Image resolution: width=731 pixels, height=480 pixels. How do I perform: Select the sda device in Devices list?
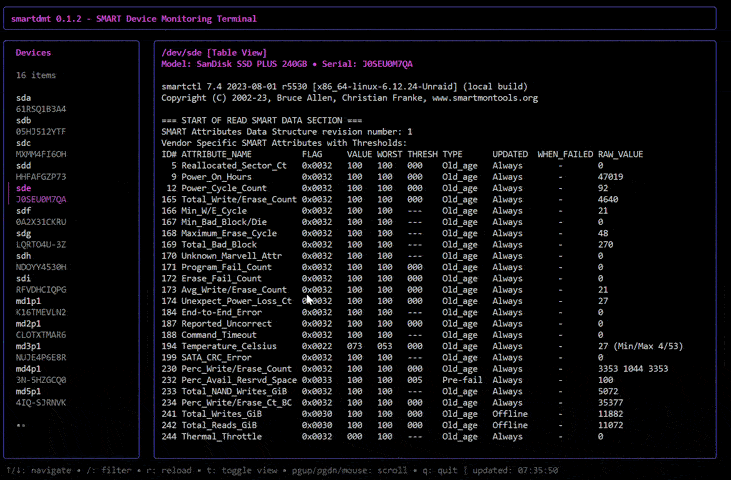24,98
